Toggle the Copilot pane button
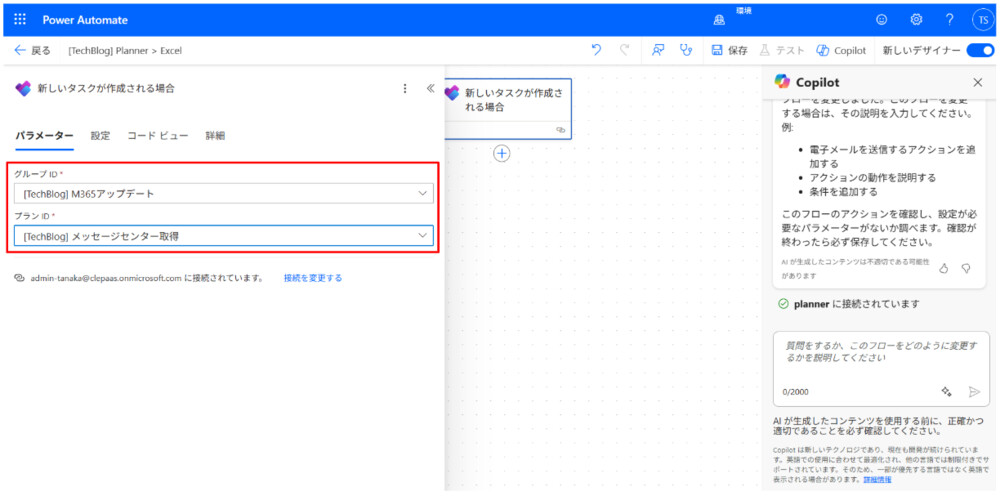1000x496 pixels. coord(841,50)
